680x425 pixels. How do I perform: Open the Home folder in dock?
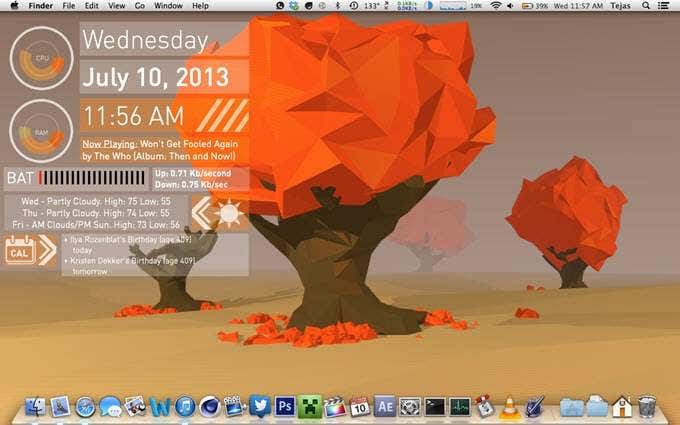pos(622,407)
